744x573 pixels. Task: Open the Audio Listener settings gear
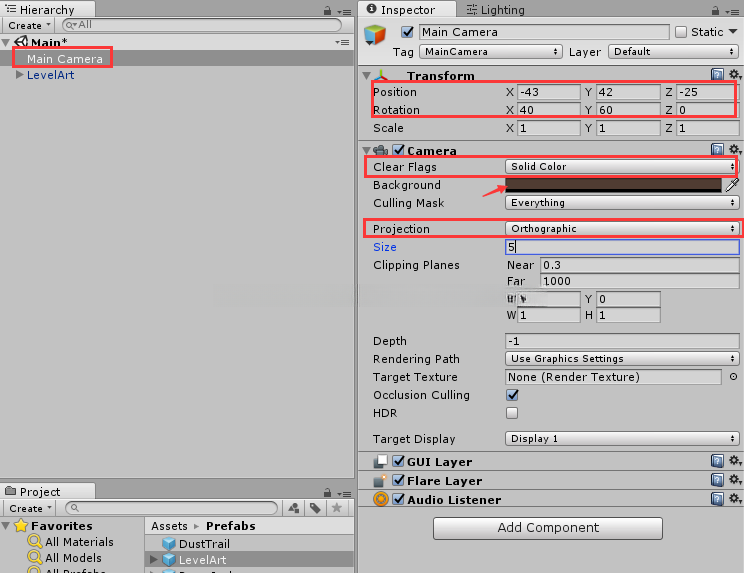point(735,498)
